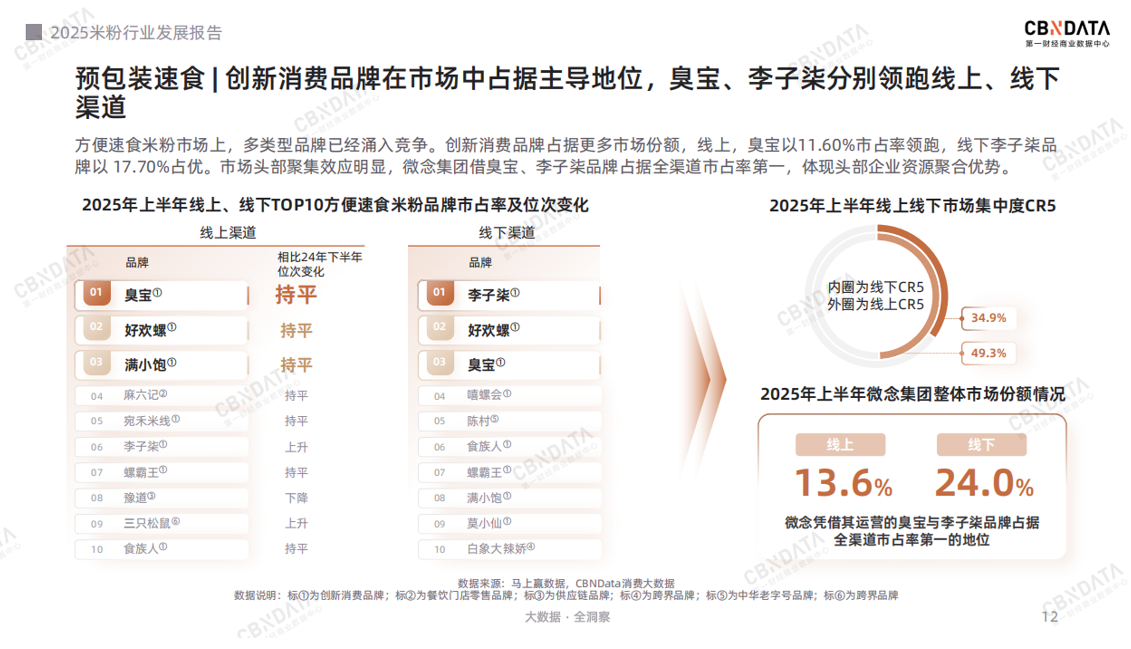Image resolution: width=1131 pixels, height=649 pixels.
Task: Click the 持平 value next to online 满小饱
Action: [x=296, y=365]
